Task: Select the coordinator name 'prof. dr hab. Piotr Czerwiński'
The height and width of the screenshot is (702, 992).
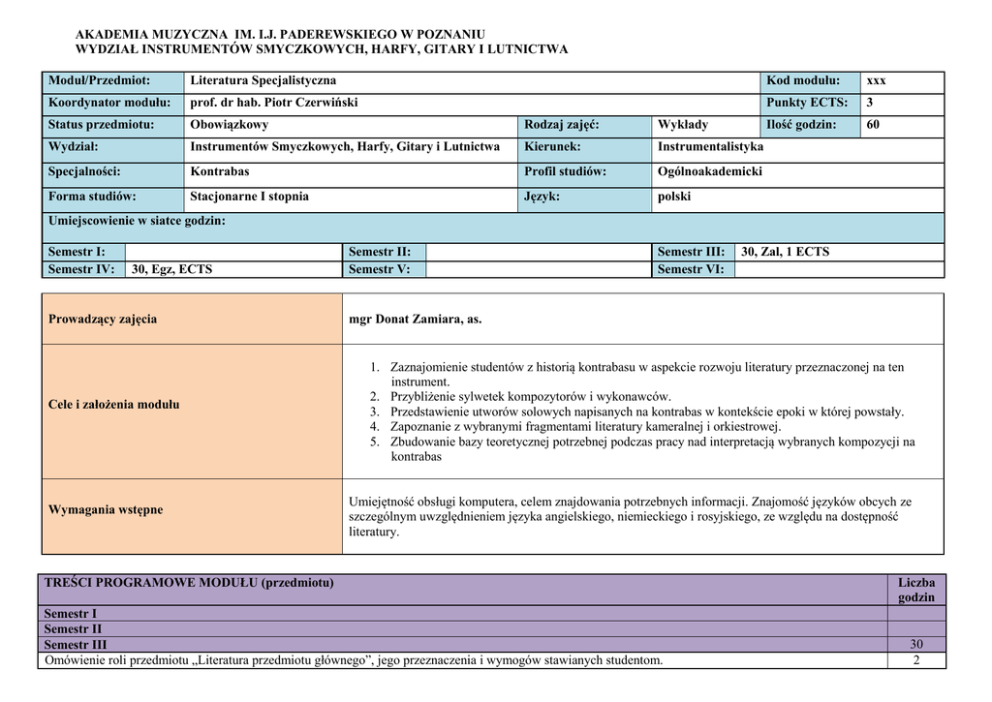Action: (x=274, y=103)
